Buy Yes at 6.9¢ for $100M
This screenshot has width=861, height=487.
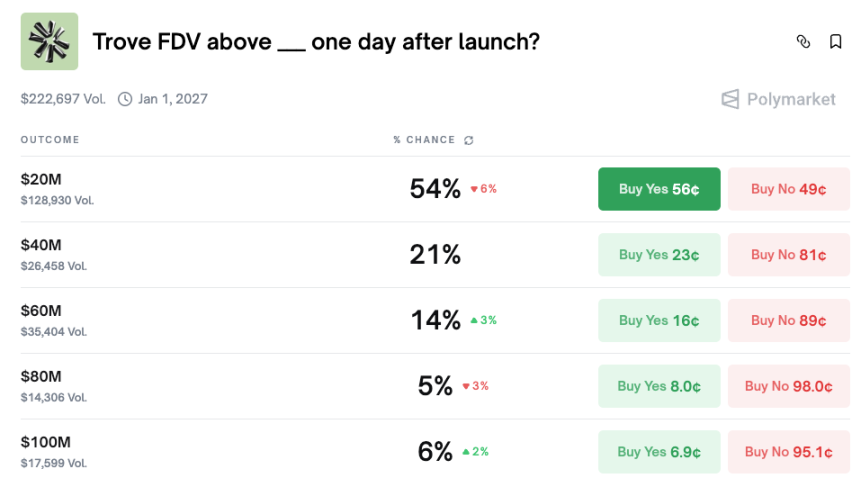point(659,452)
